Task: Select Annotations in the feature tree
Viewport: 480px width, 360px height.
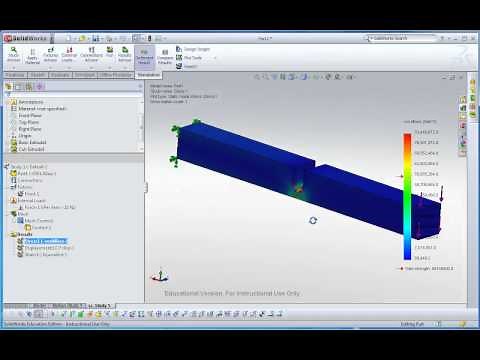Action: [x=27, y=102]
